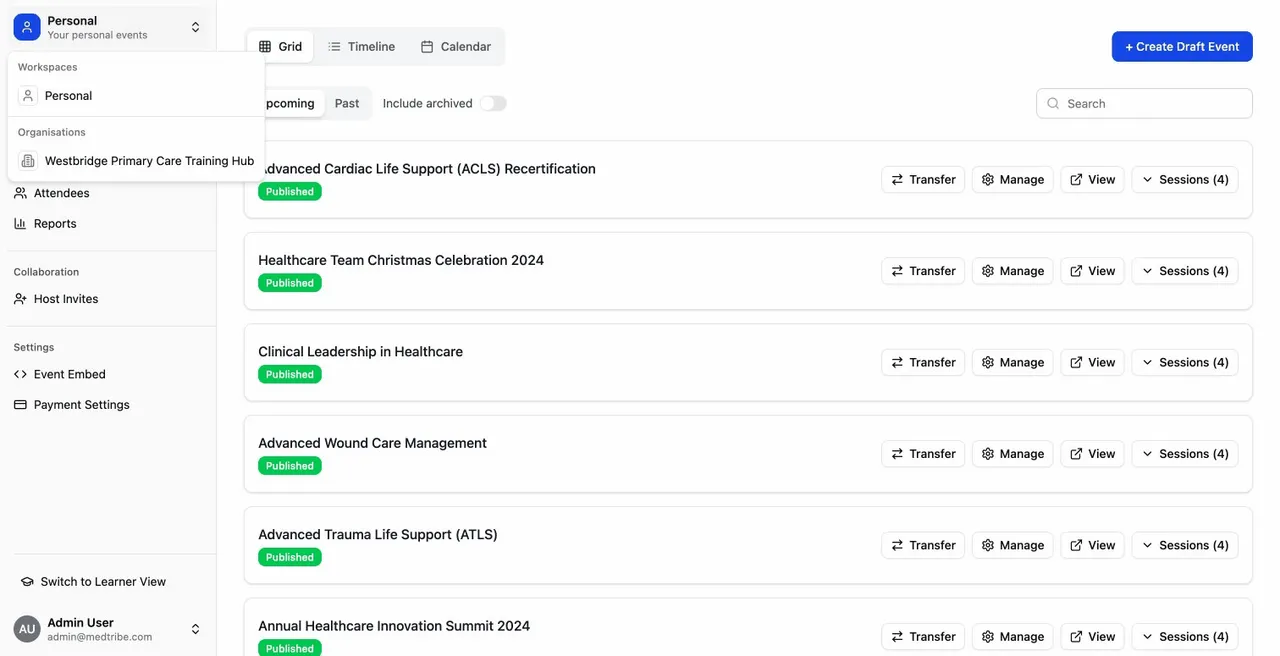Open Event Embed settings

pyautogui.click(x=69, y=374)
